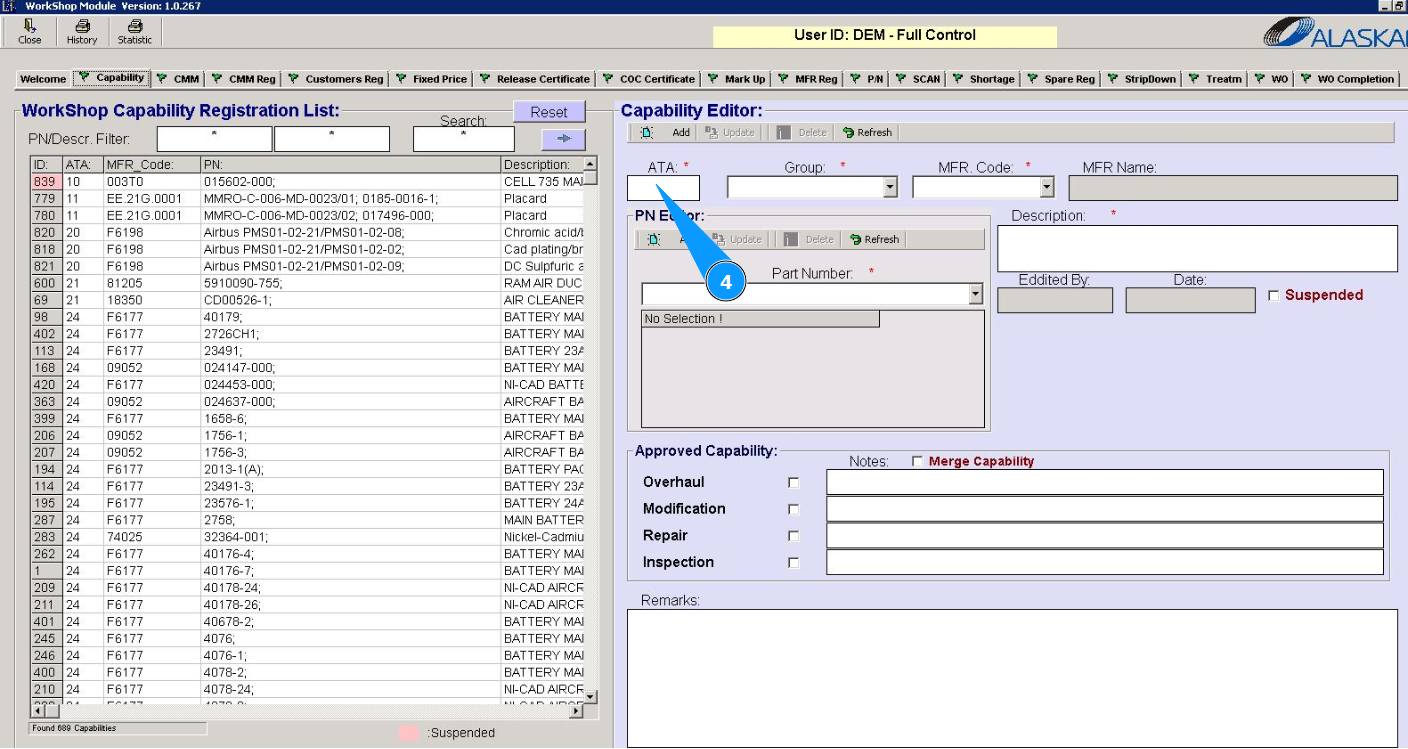This screenshot has height=749, width=1408.
Task: Expand the Part Number dropdown
Action: pyautogui.click(x=976, y=295)
